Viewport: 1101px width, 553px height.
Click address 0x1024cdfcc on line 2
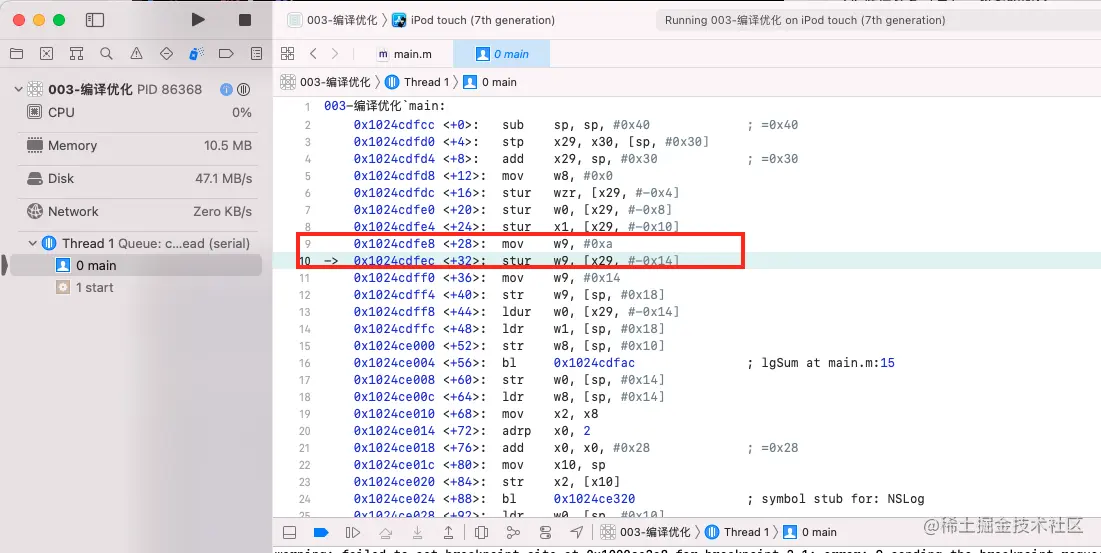click(x=395, y=125)
